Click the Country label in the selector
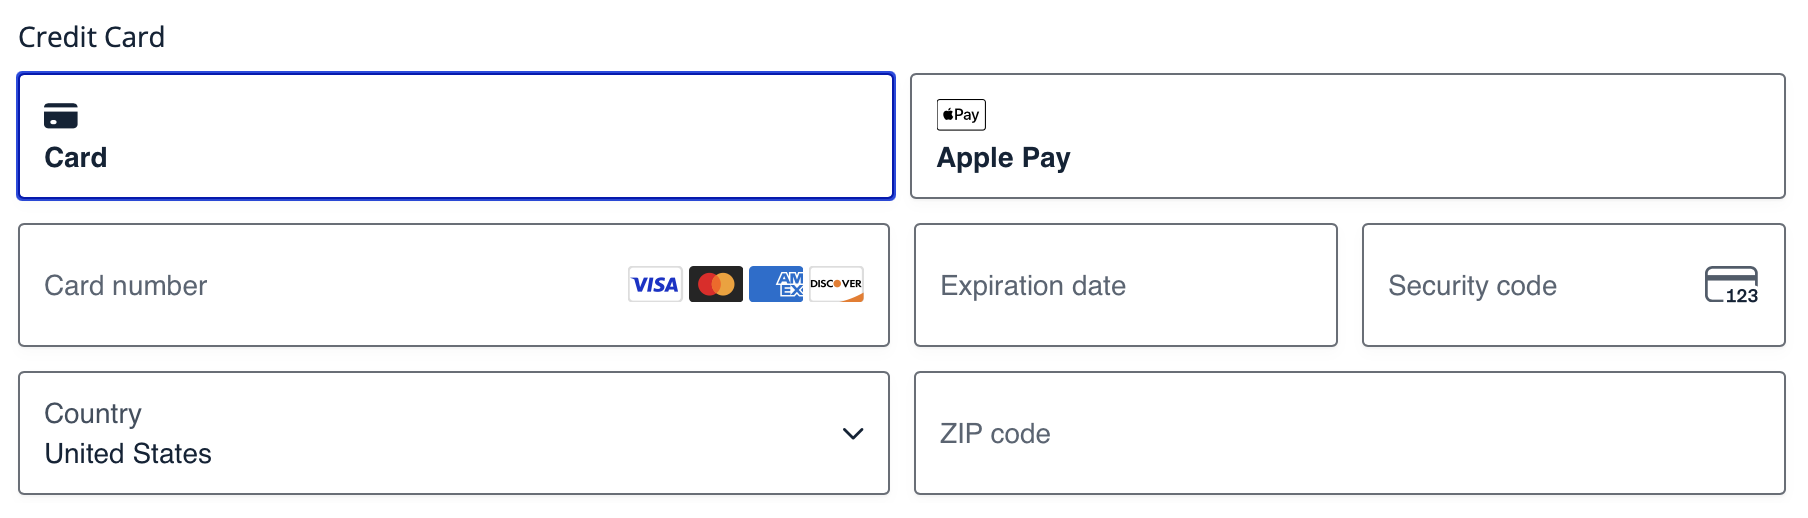 click(x=93, y=414)
